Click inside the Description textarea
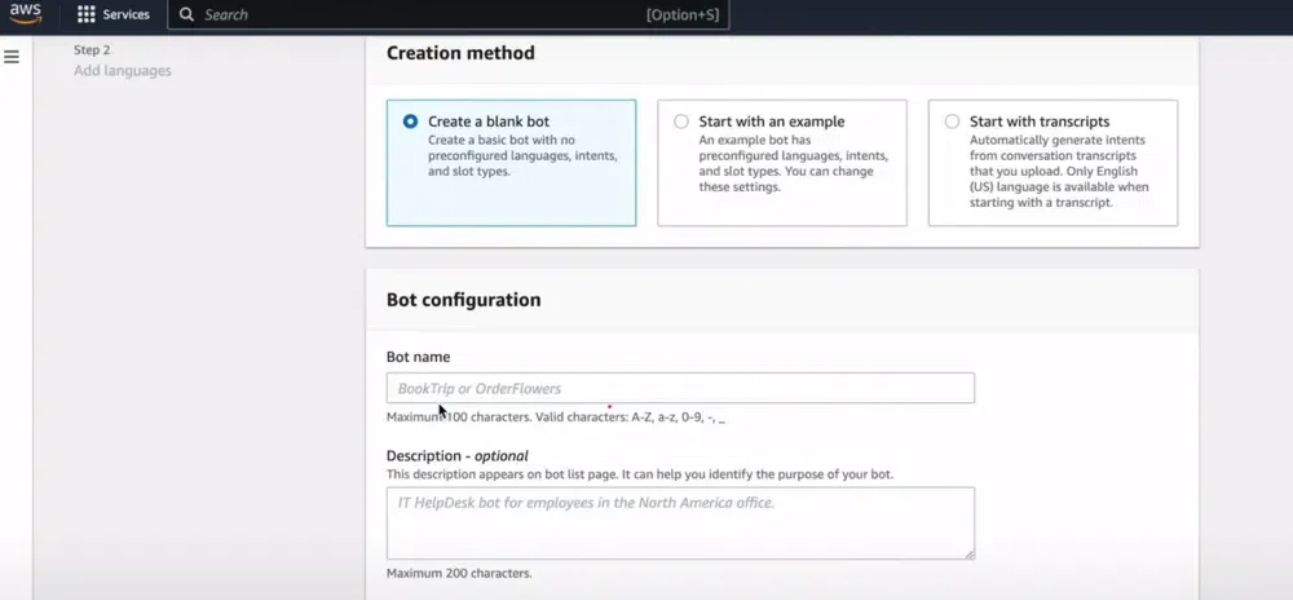 tap(680, 520)
